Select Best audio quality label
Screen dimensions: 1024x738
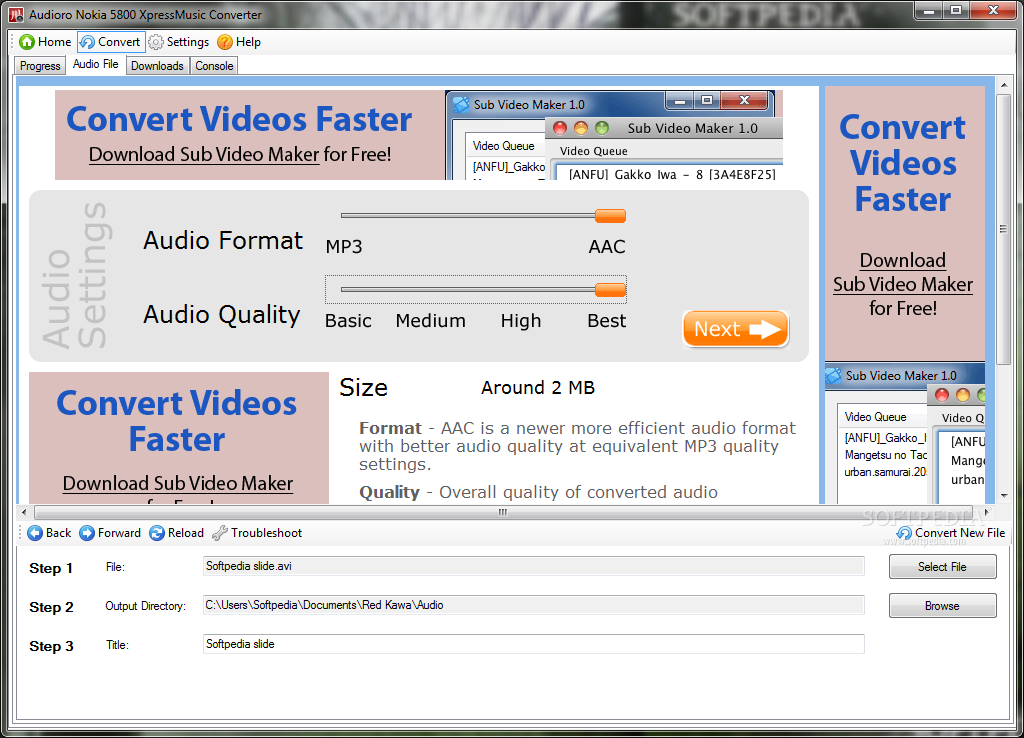click(x=607, y=321)
